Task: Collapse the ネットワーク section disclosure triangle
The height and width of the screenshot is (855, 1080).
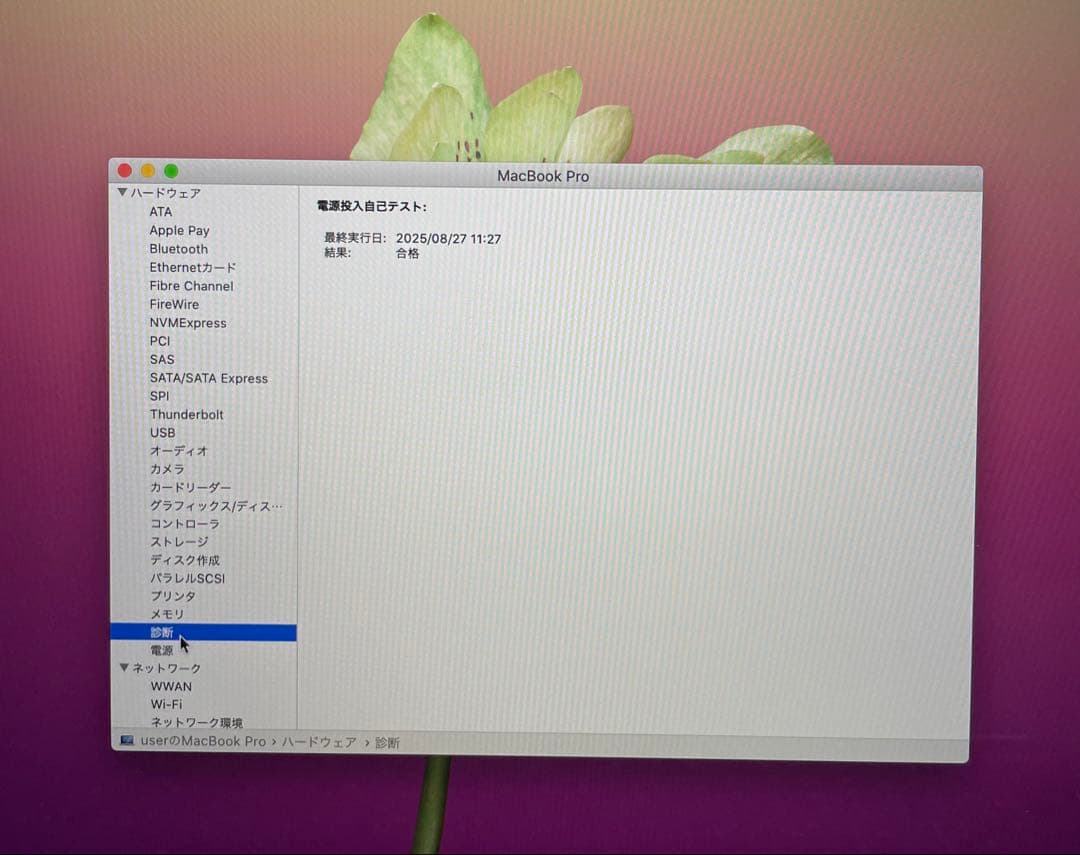Action: pos(123,668)
